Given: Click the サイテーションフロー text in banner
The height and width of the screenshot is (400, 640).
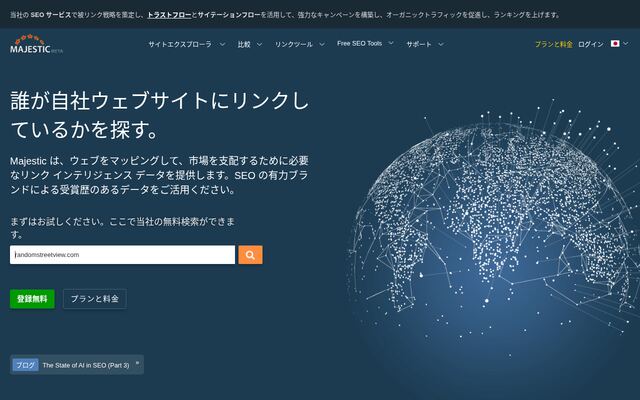Looking at the screenshot, I should tap(229, 15).
